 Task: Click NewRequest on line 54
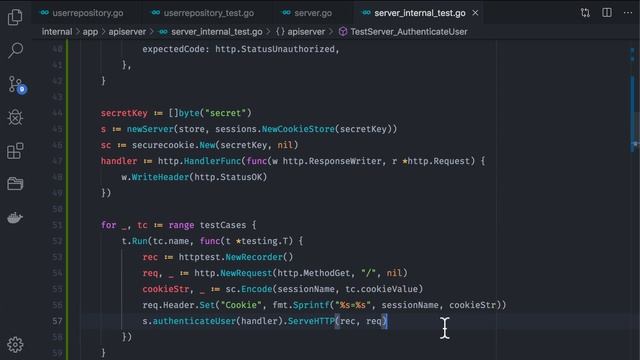tap(246, 273)
